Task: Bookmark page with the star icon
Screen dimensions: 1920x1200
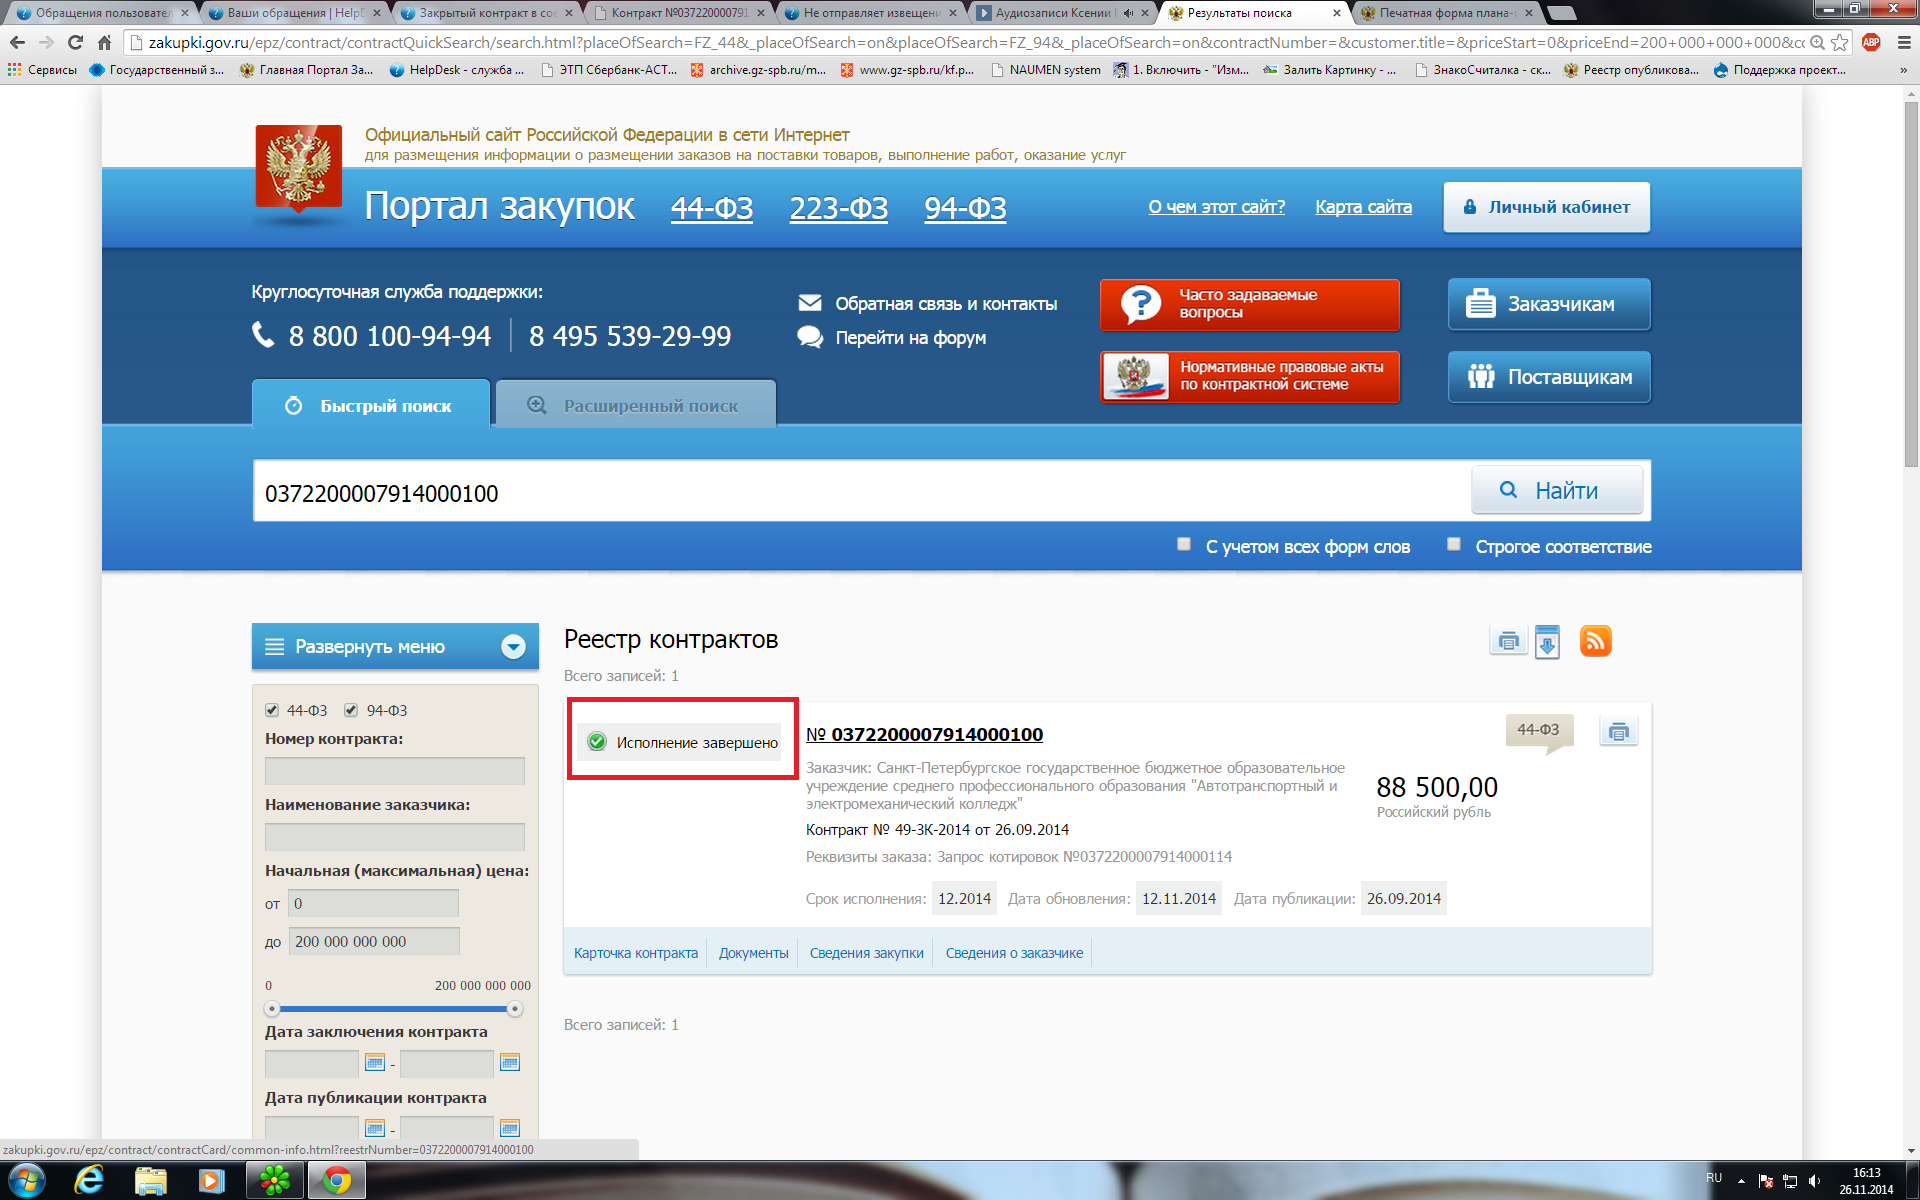Action: [1839, 42]
